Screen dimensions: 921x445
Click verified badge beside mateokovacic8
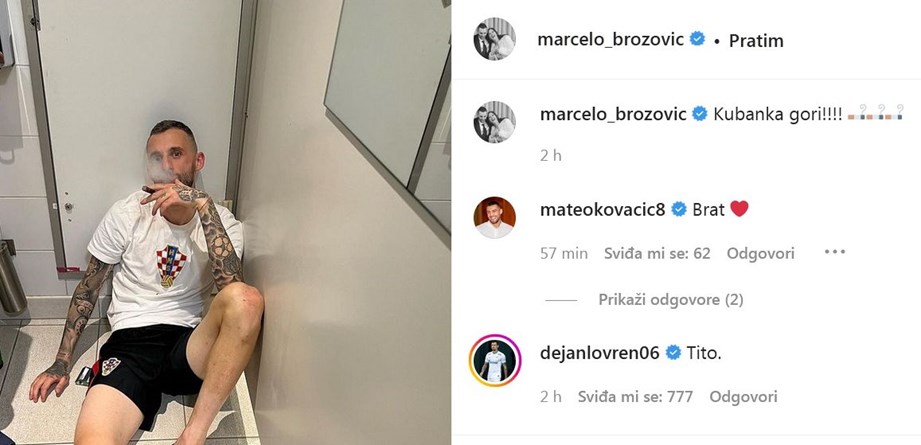click(x=679, y=209)
